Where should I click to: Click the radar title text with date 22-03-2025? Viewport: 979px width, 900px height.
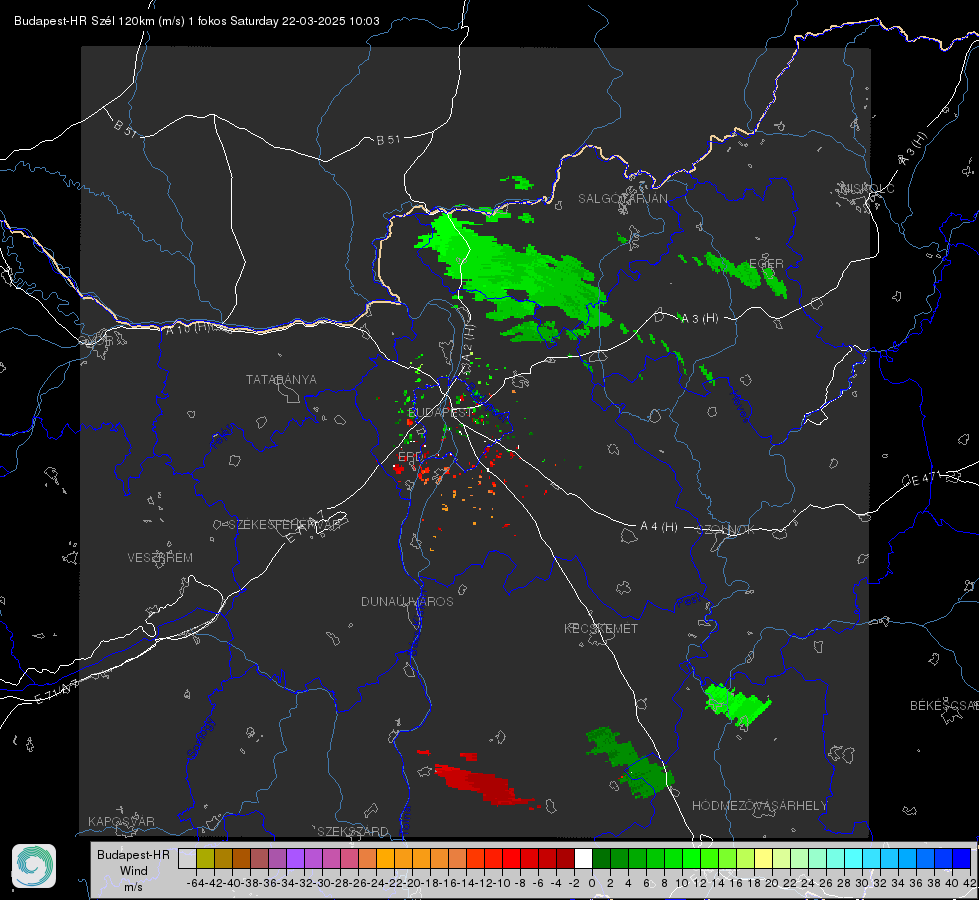pyautogui.click(x=197, y=21)
